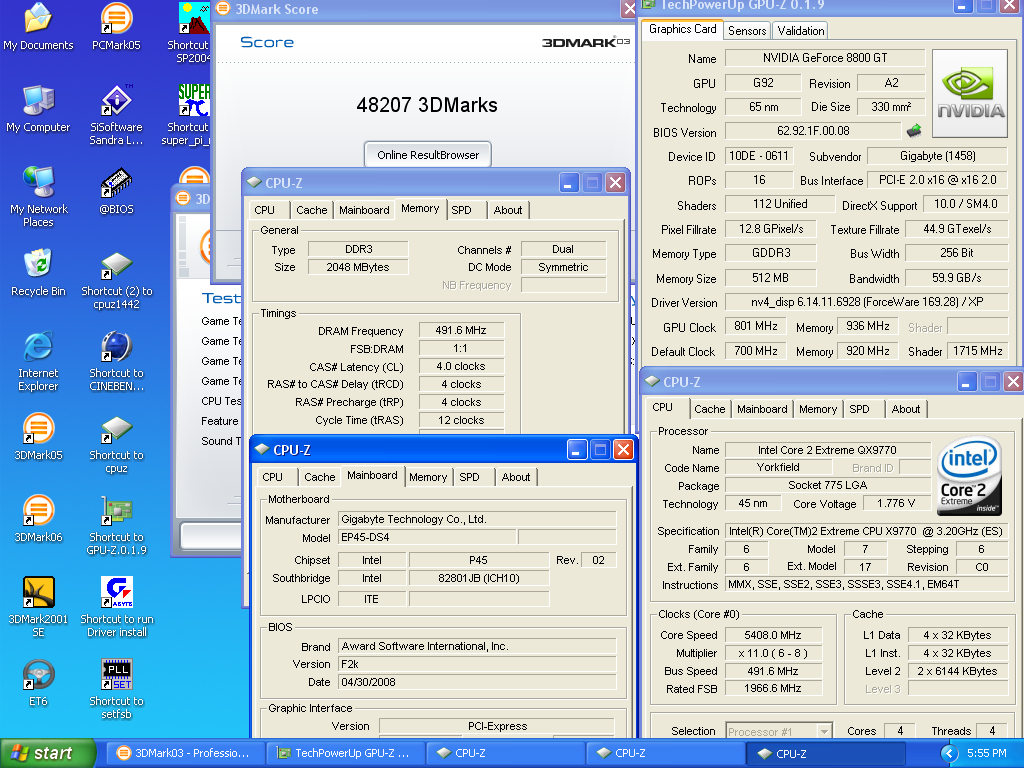Open the Validation tab in GPU-Z
The height and width of the screenshot is (768, 1024).
pyautogui.click(x=800, y=31)
